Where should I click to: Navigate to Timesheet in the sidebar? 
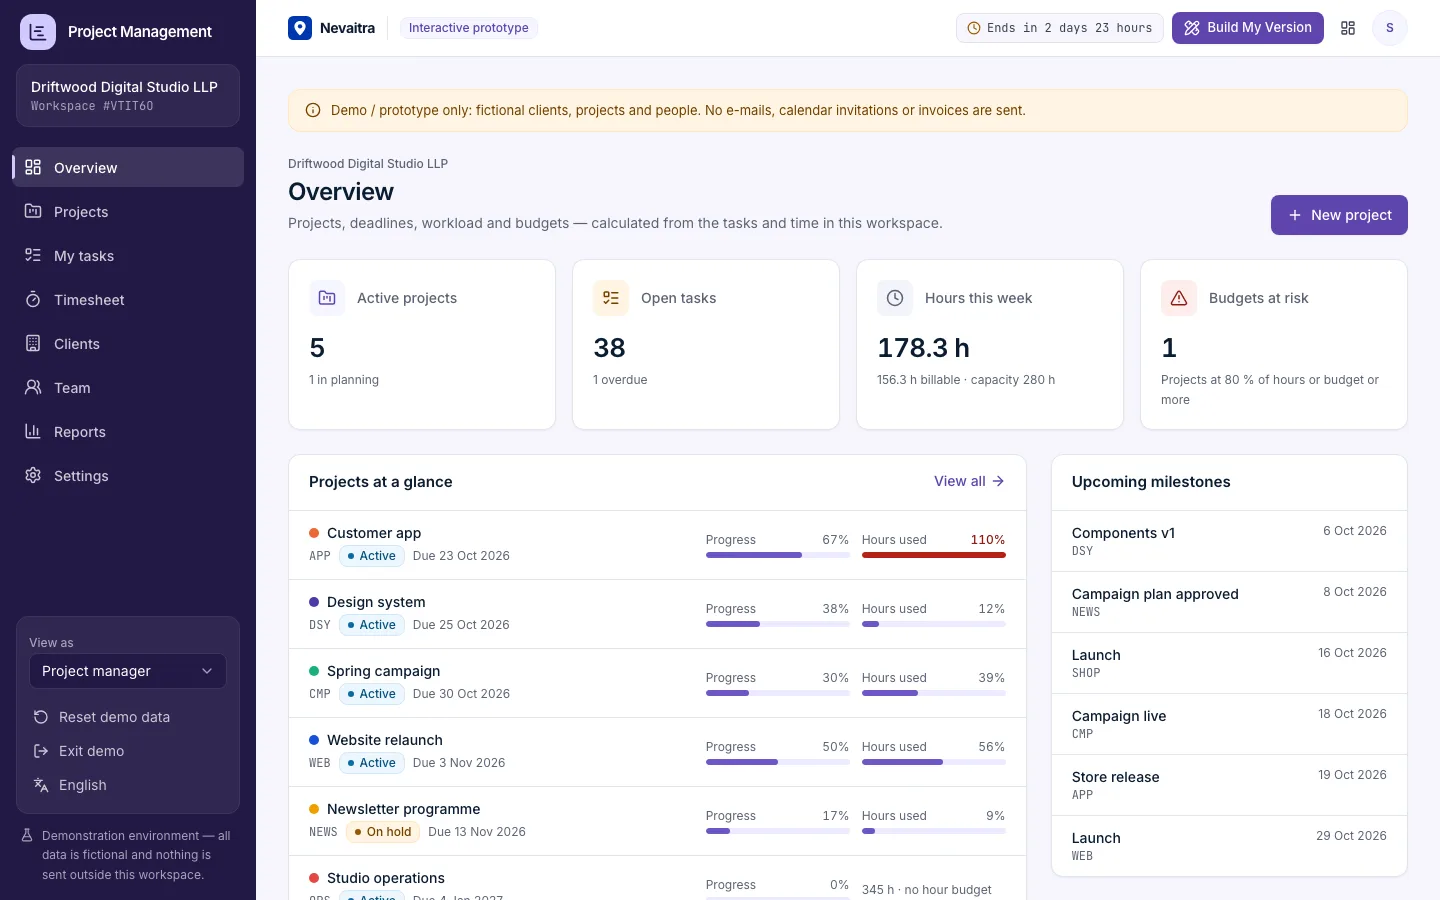[x=128, y=299]
